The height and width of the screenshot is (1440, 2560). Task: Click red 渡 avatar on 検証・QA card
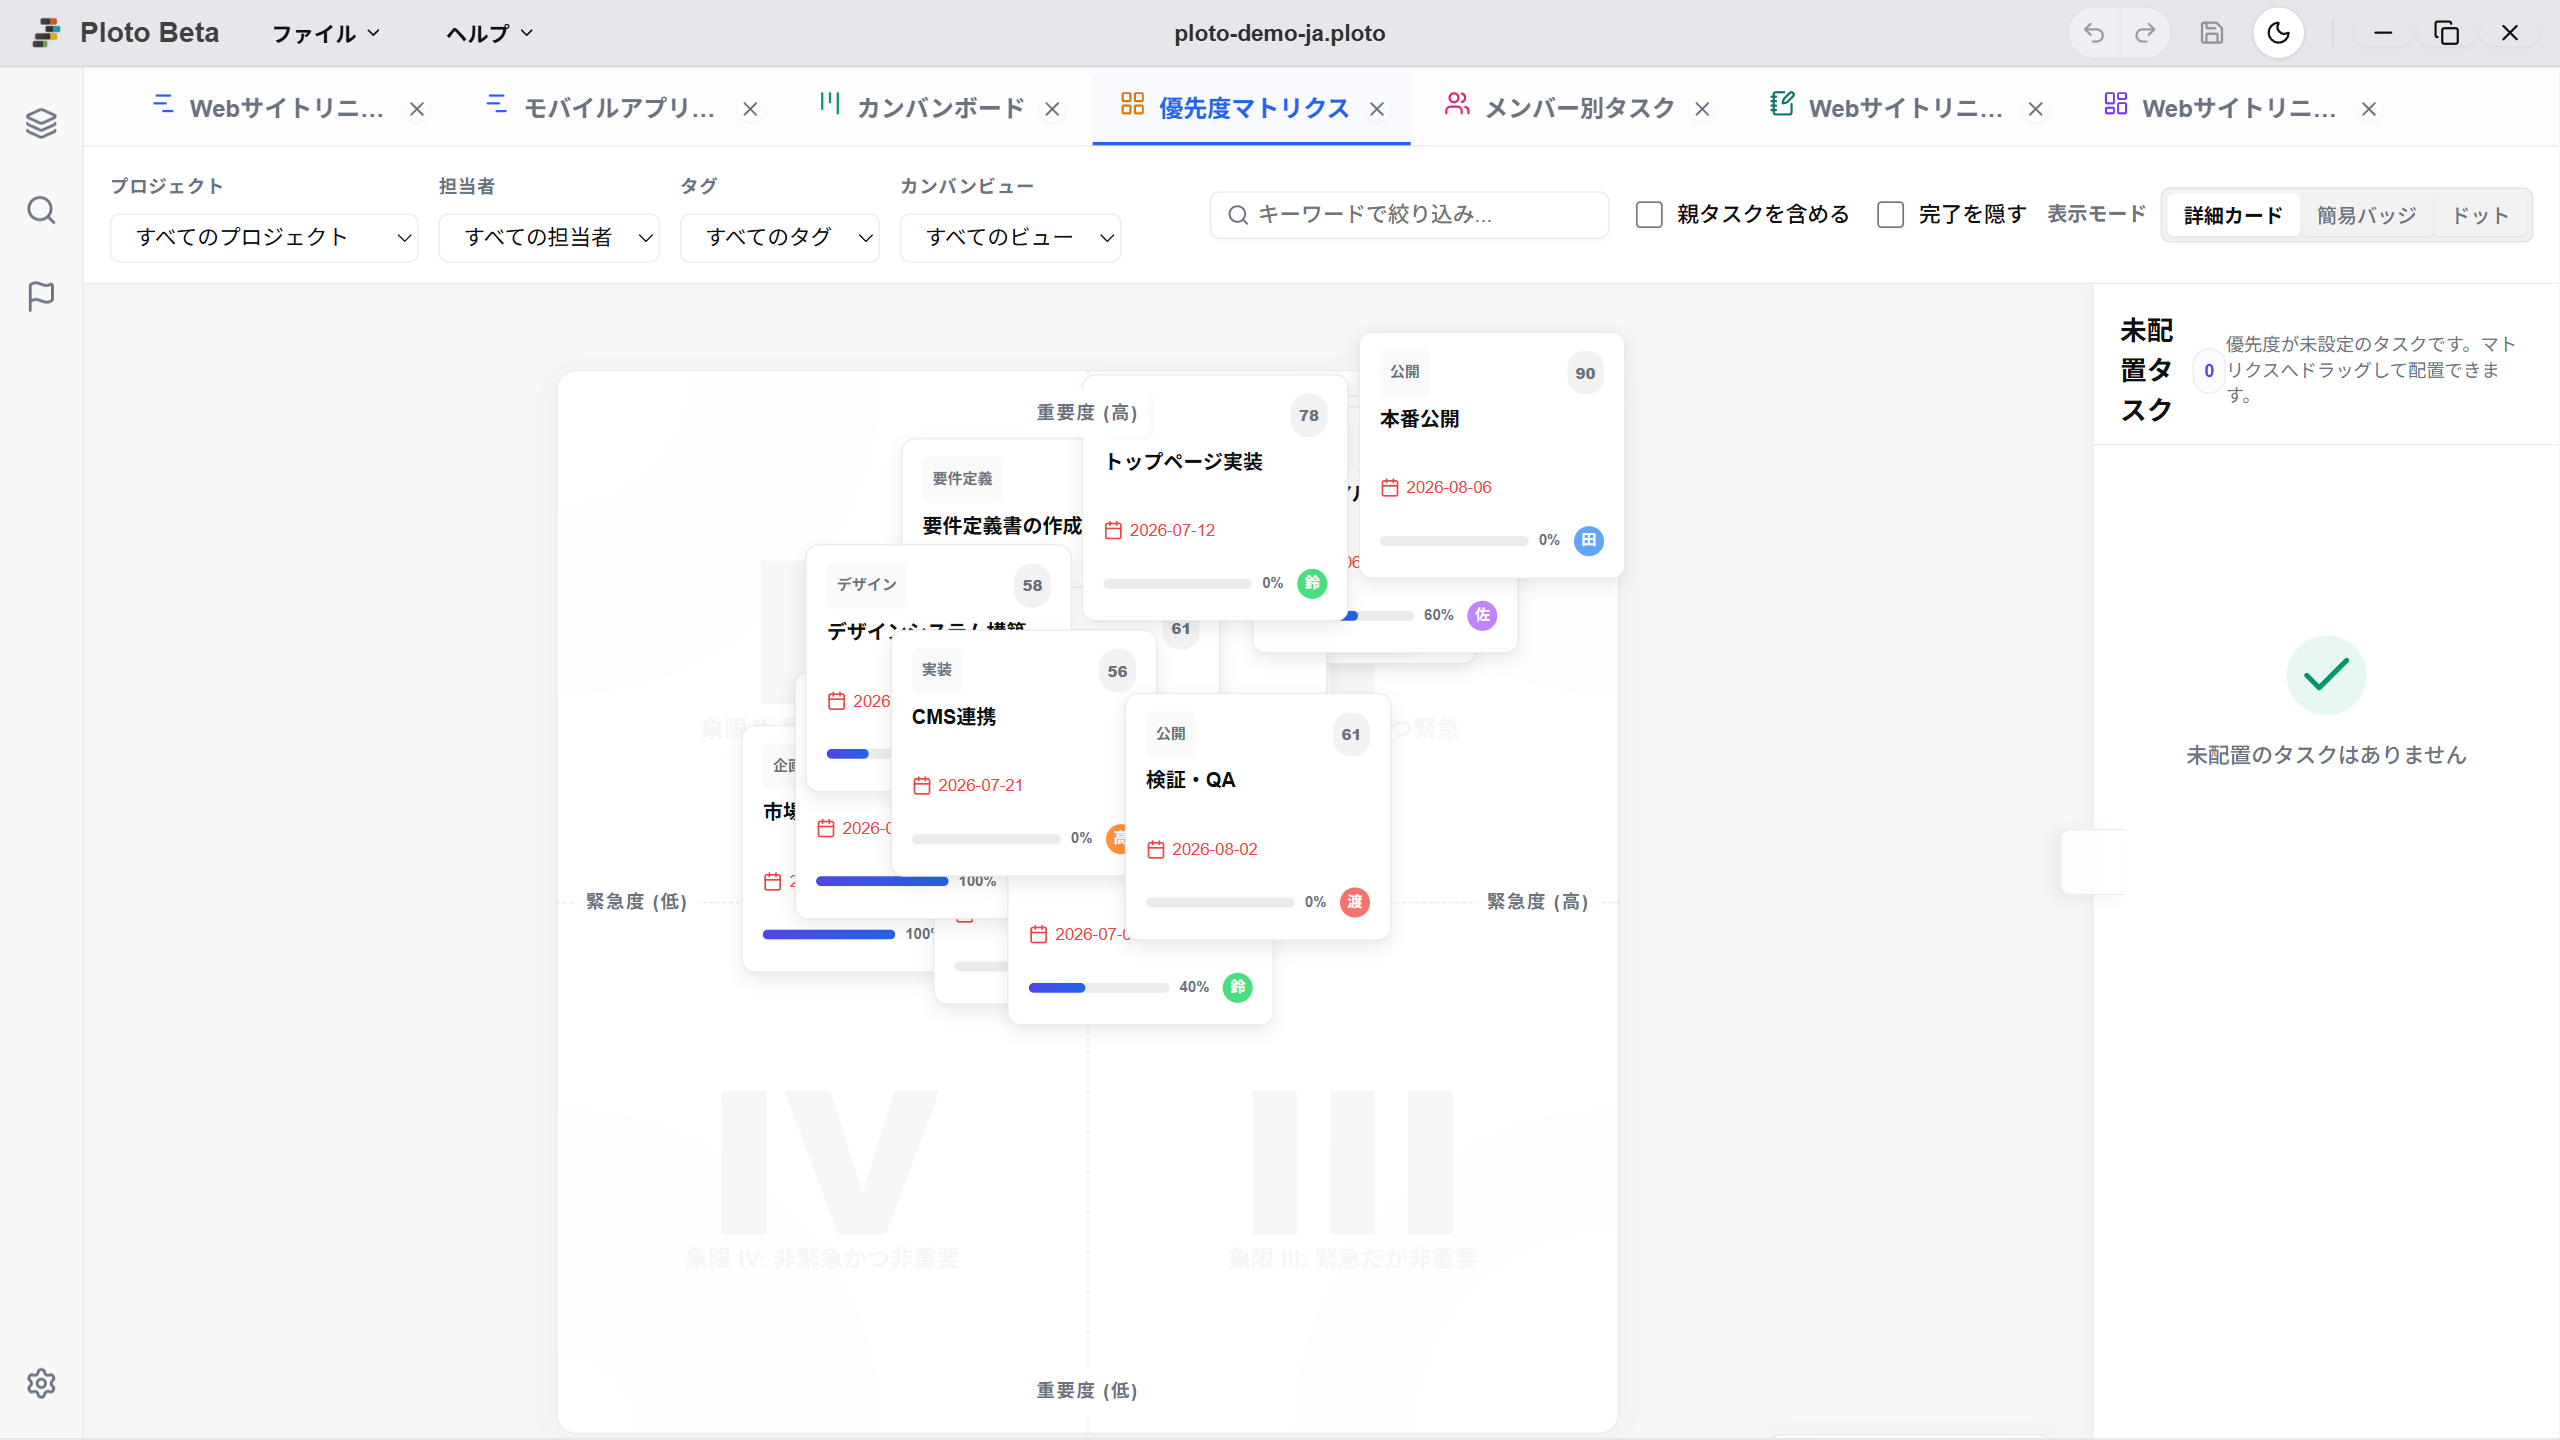click(1354, 902)
